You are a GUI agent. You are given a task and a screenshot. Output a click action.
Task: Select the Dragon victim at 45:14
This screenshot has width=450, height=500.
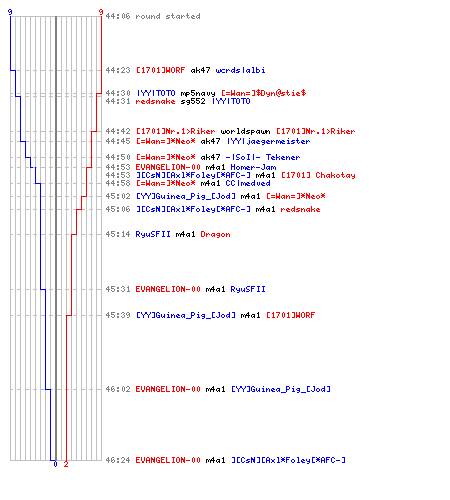click(215, 234)
